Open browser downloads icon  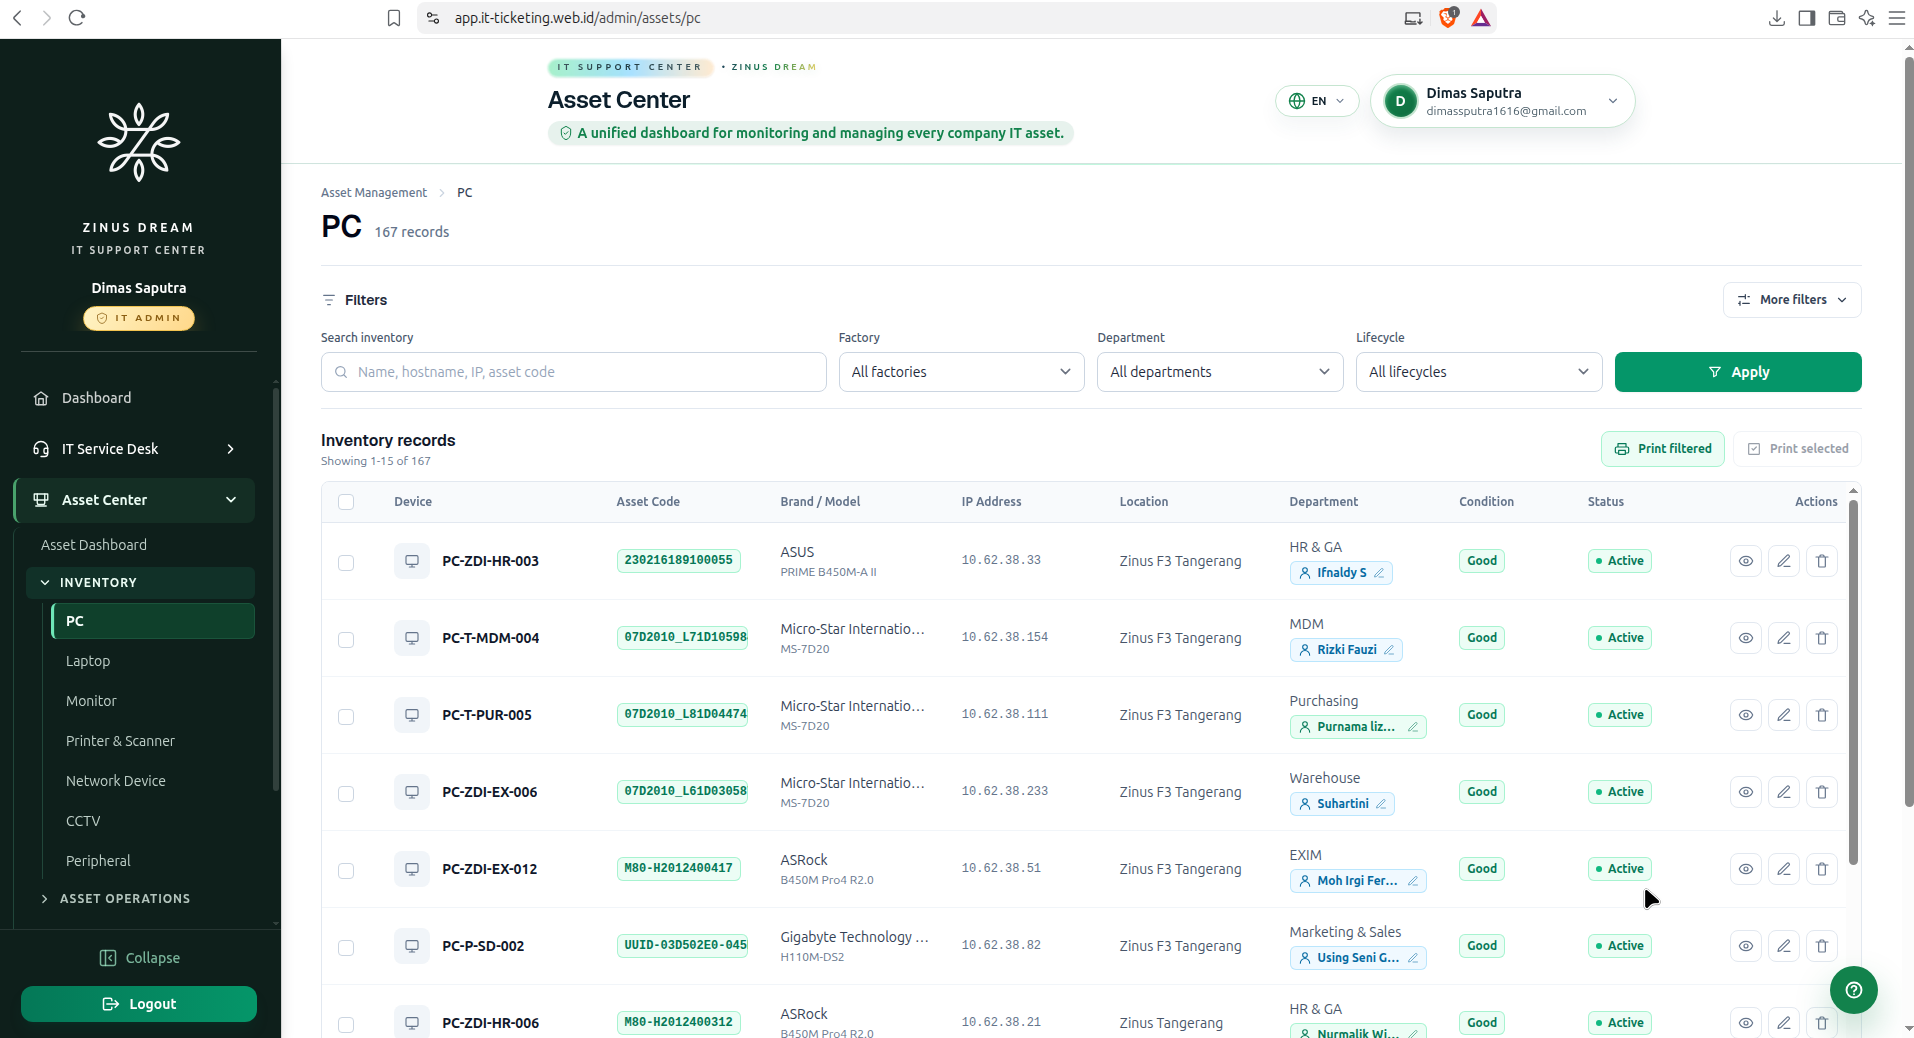click(x=1776, y=18)
